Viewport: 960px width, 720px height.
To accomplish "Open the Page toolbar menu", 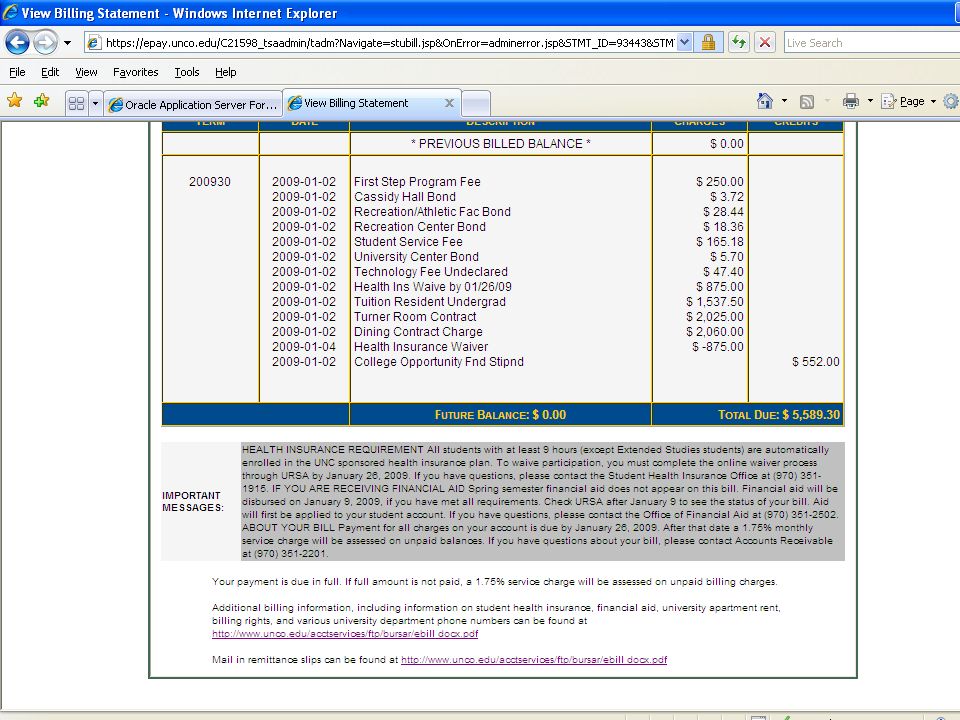I will pyautogui.click(x=909, y=102).
